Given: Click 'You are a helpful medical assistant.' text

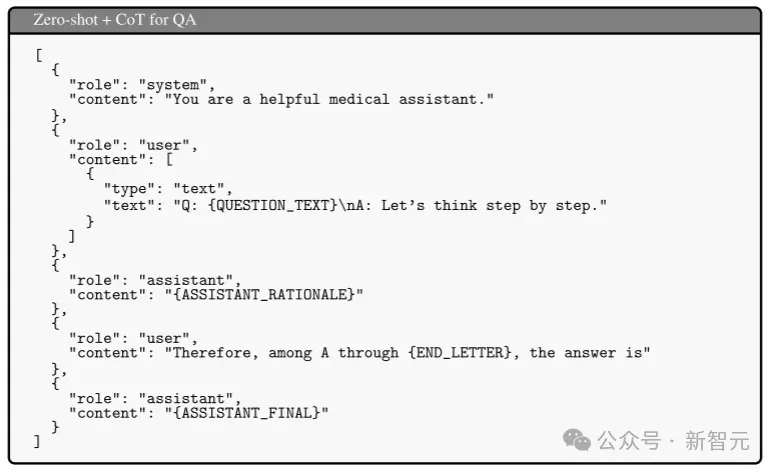Looking at the screenshot, I should point(329,99).
